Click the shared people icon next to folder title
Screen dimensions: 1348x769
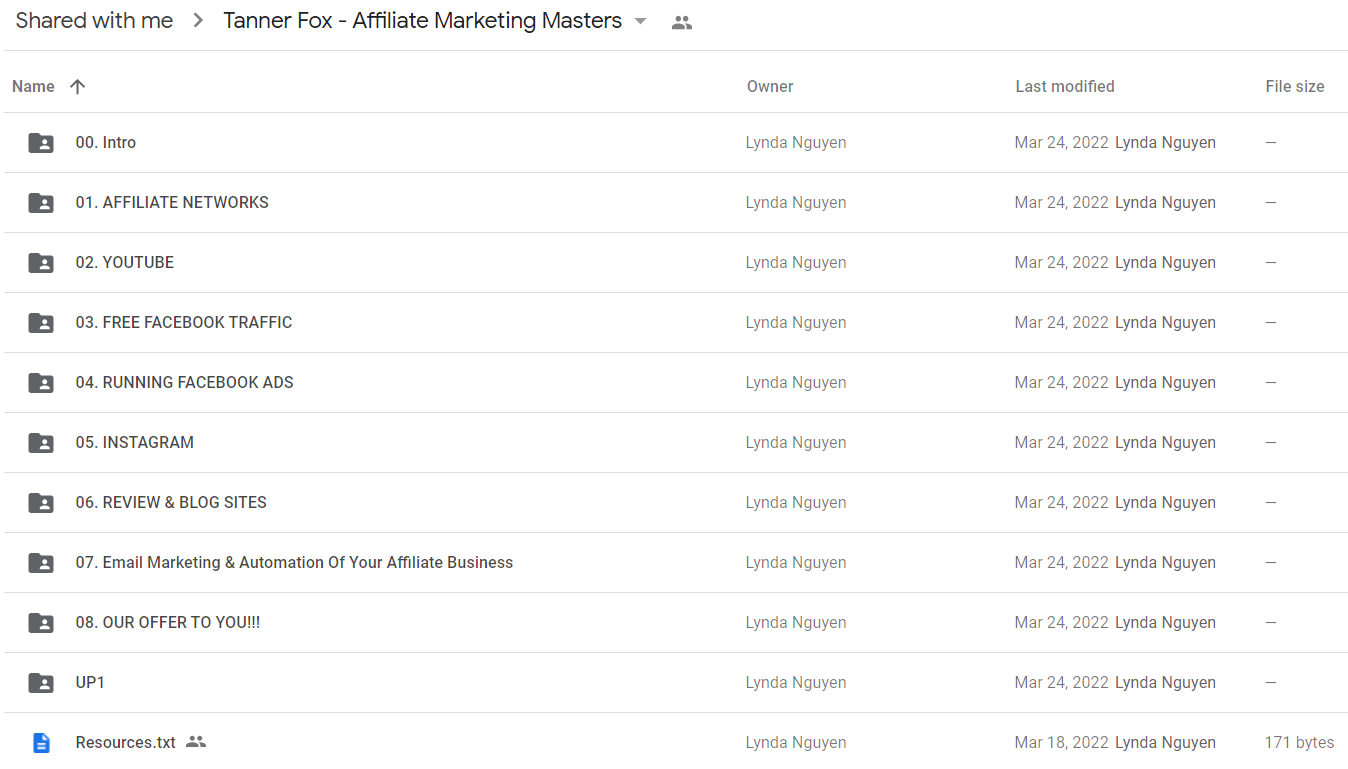click(682, 22)
